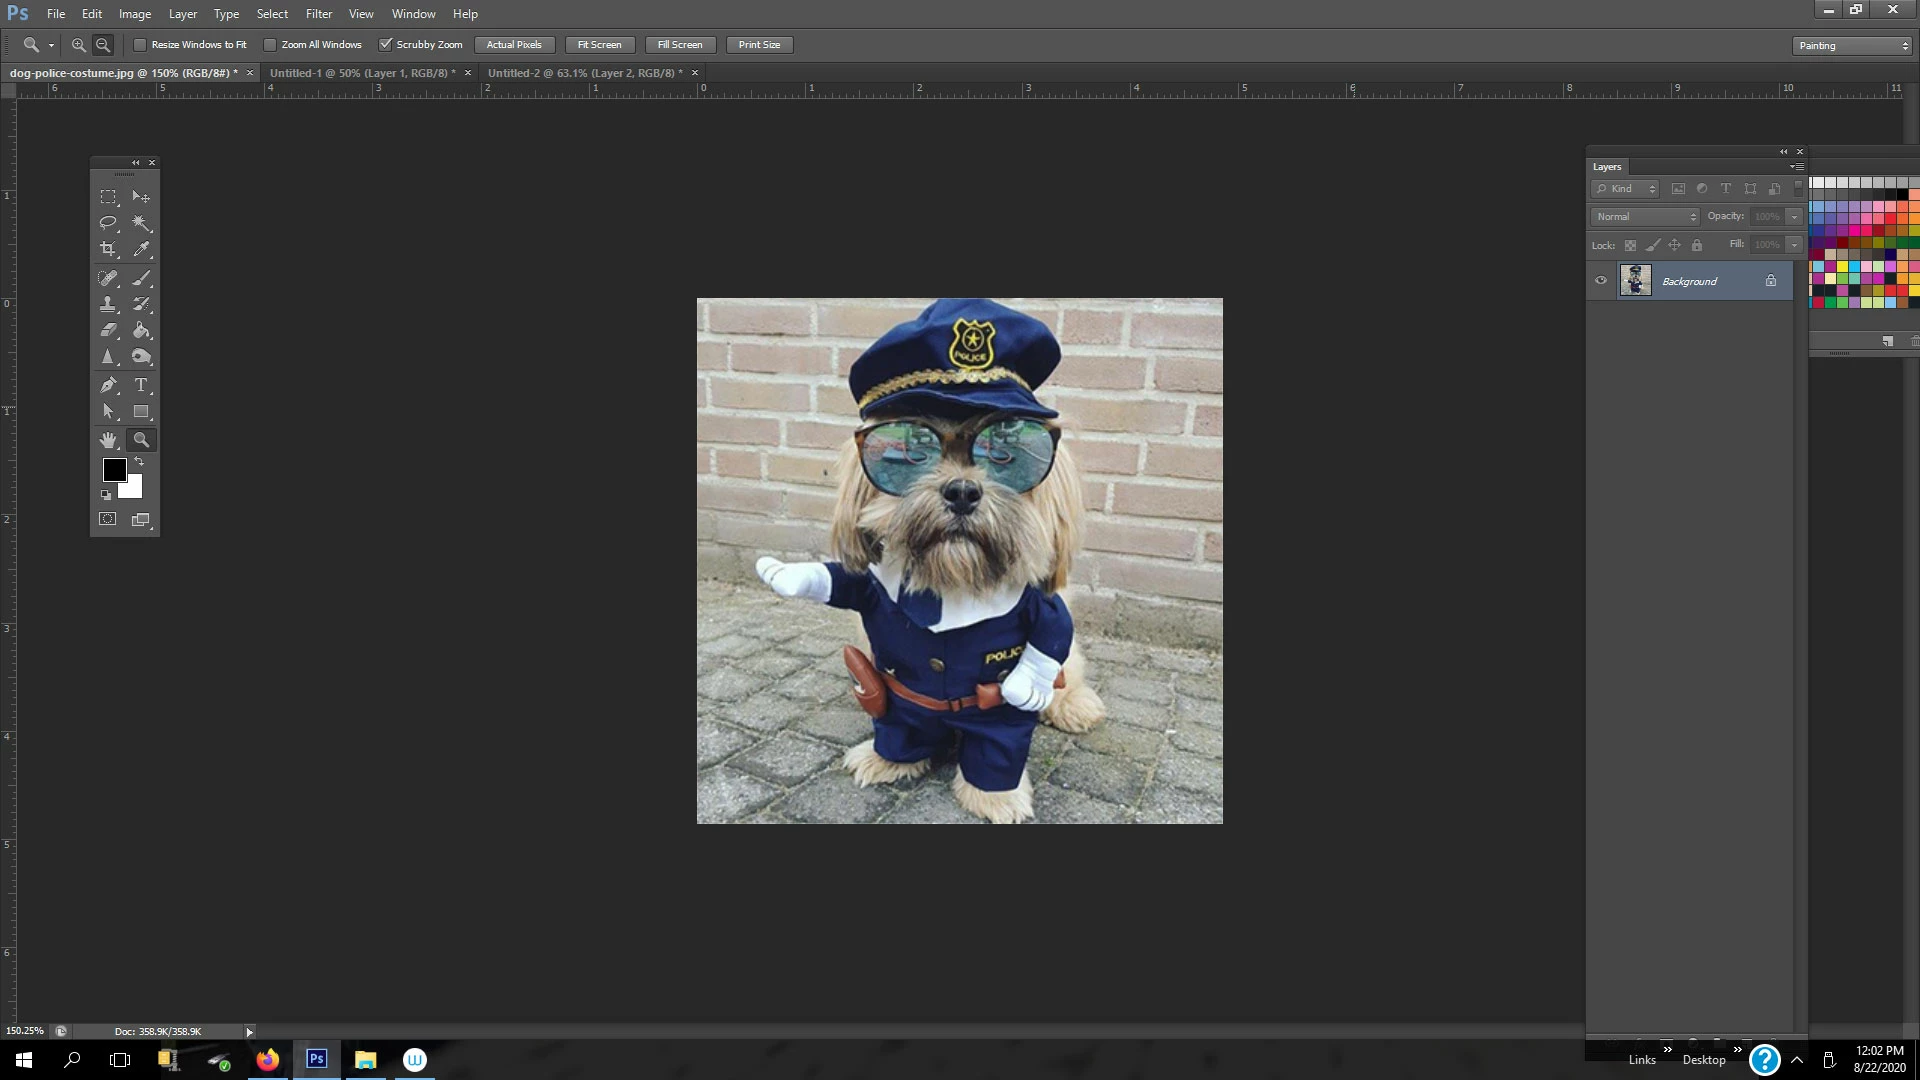The height and width of the screenshot is (1080, 1920).
Task: Select the Horizontal Type tool
Action: [x=141, y=385]
